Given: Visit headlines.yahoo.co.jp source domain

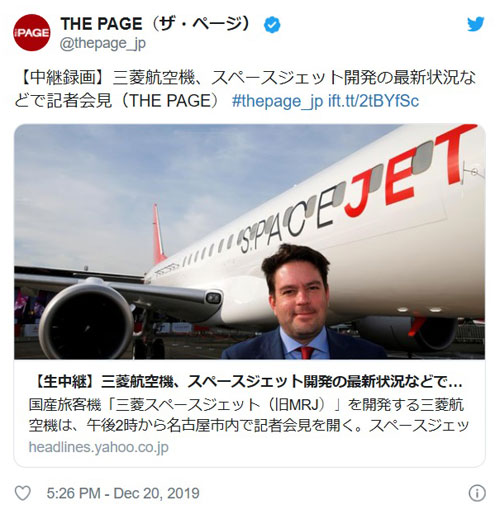Looking at the screenshot, I should [99, 447].
